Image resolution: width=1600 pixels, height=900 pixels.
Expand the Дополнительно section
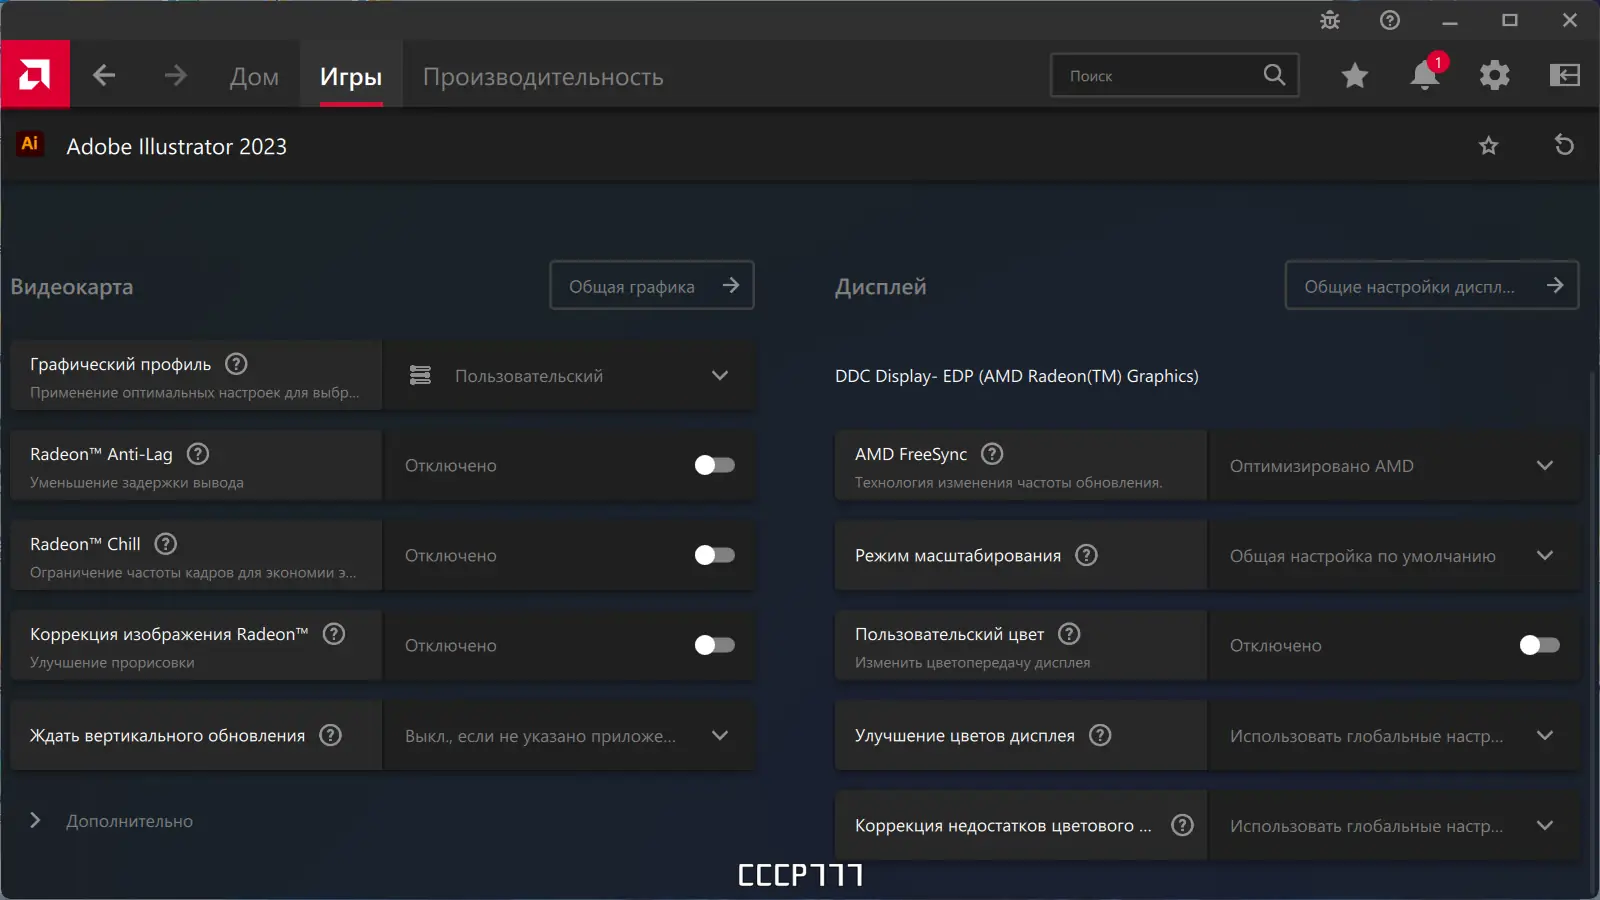(x=112, y=821)
